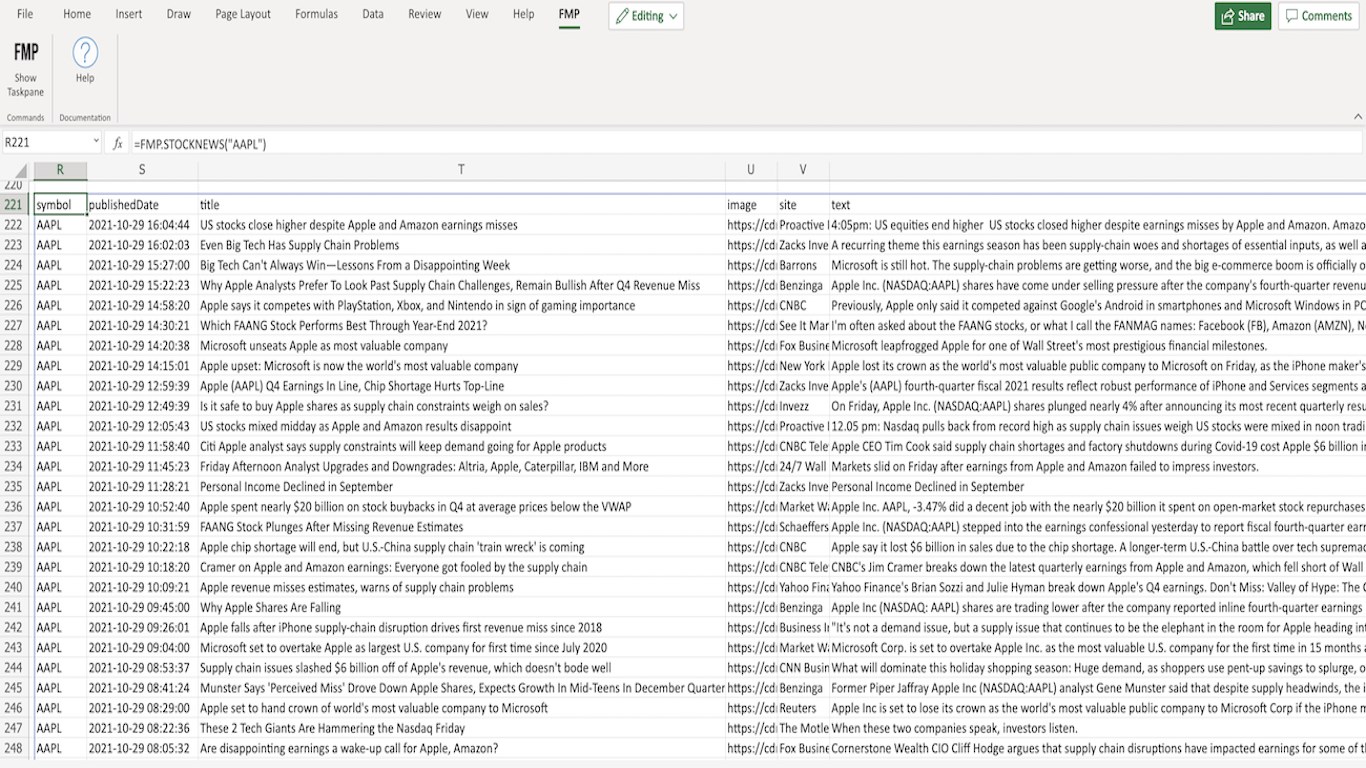Click the Yahoo Finance site cell in row 240
The image size is (1366, 768).
[x=803, y=587]
